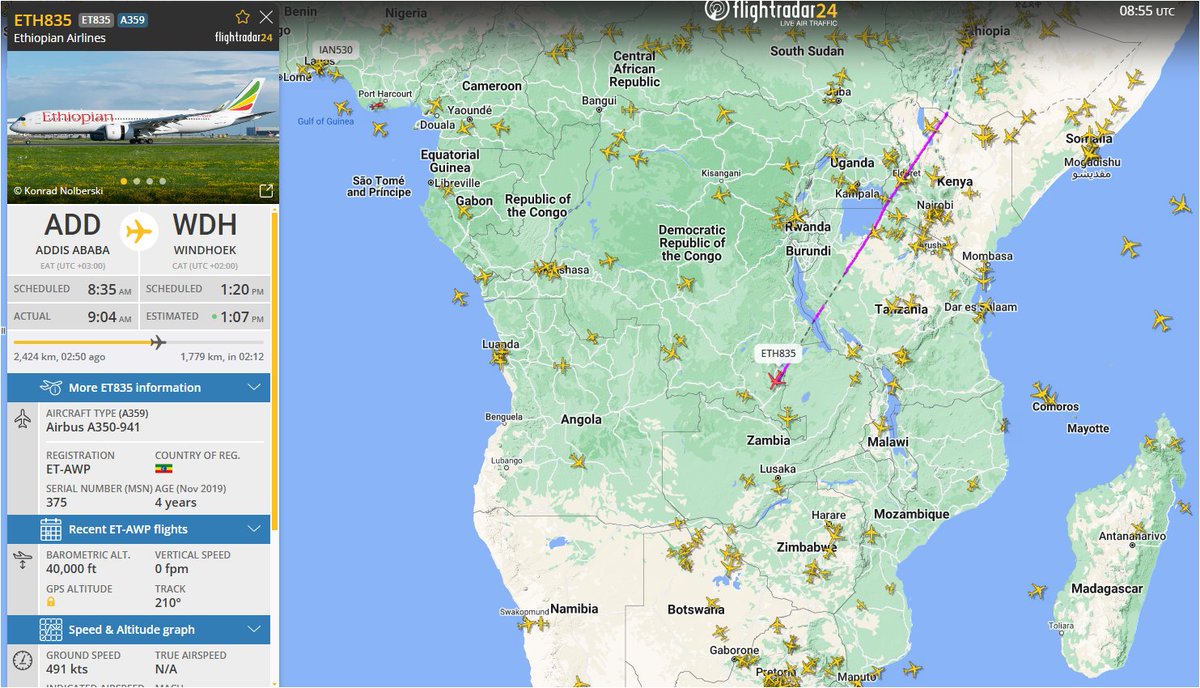Click the Konrad Nolberski photo credit
The height and width of the screenshot is (688, 1200).
59,190
